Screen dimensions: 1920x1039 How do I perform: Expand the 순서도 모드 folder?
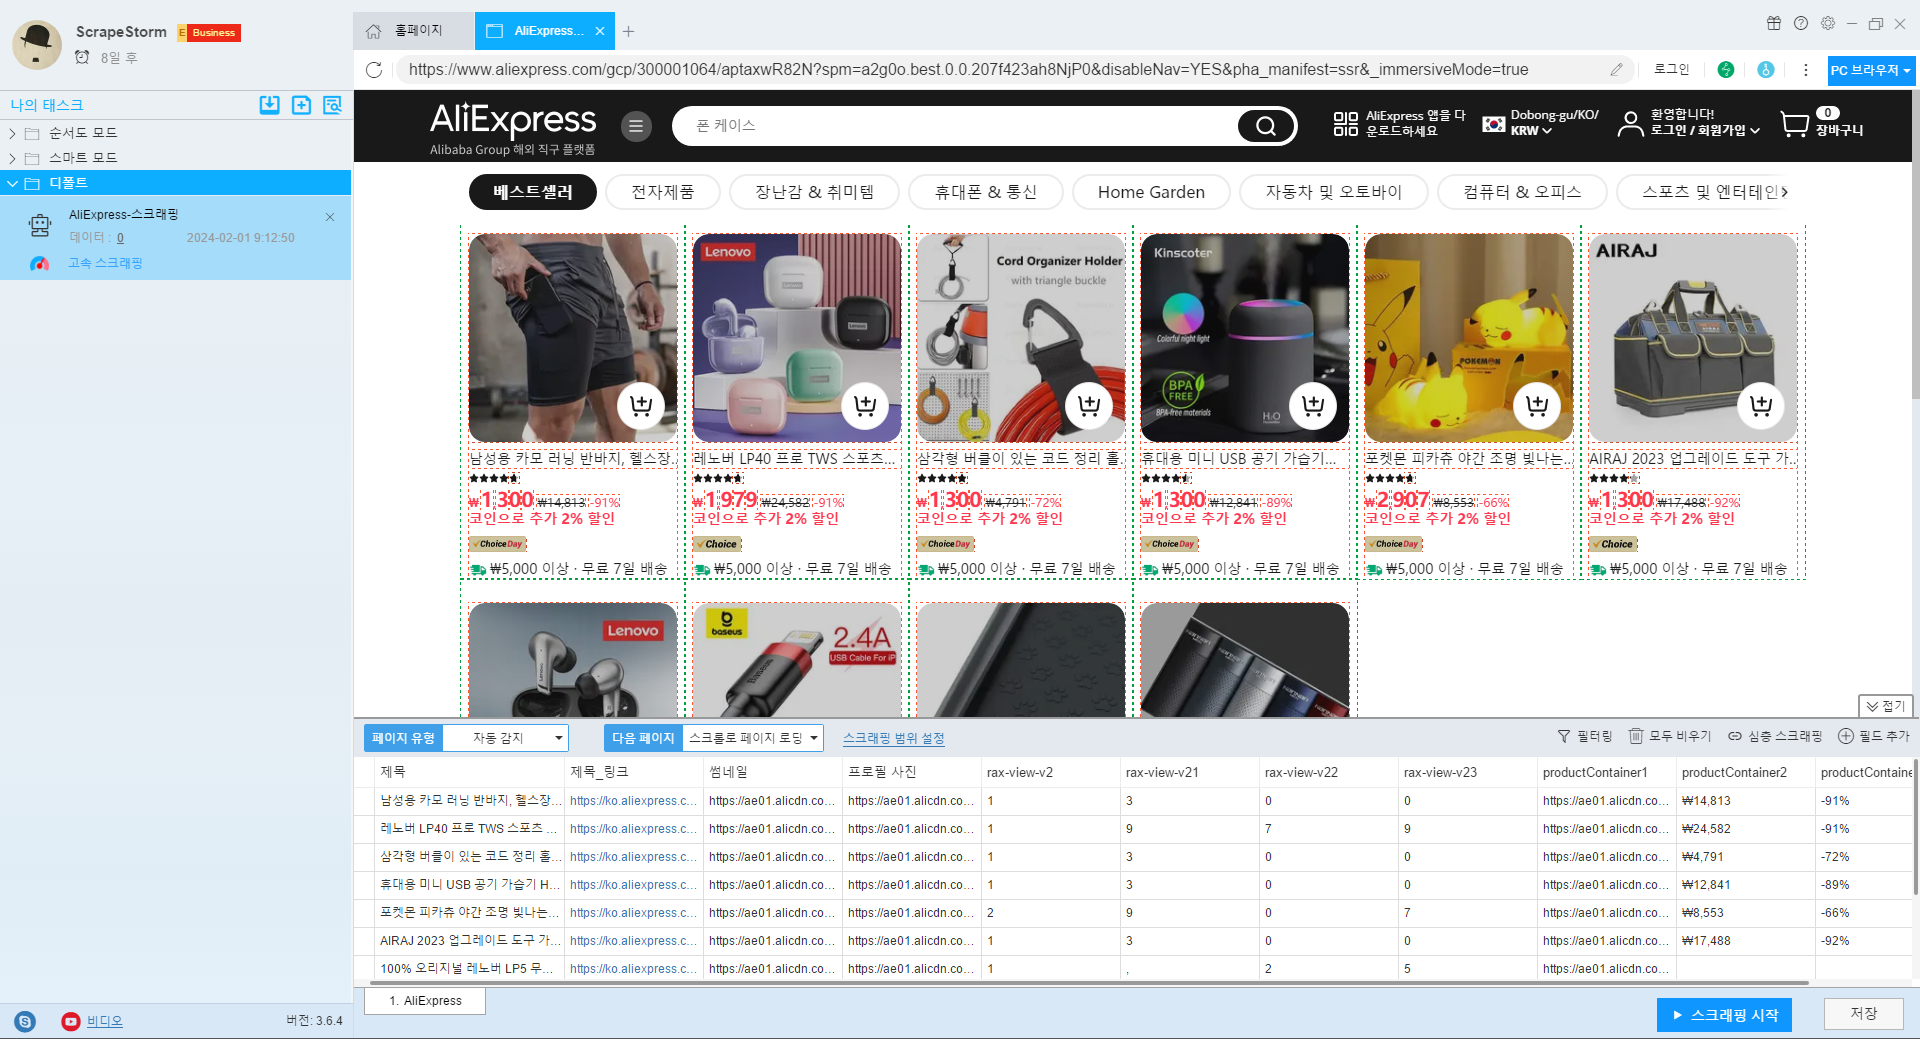(12, 133)
